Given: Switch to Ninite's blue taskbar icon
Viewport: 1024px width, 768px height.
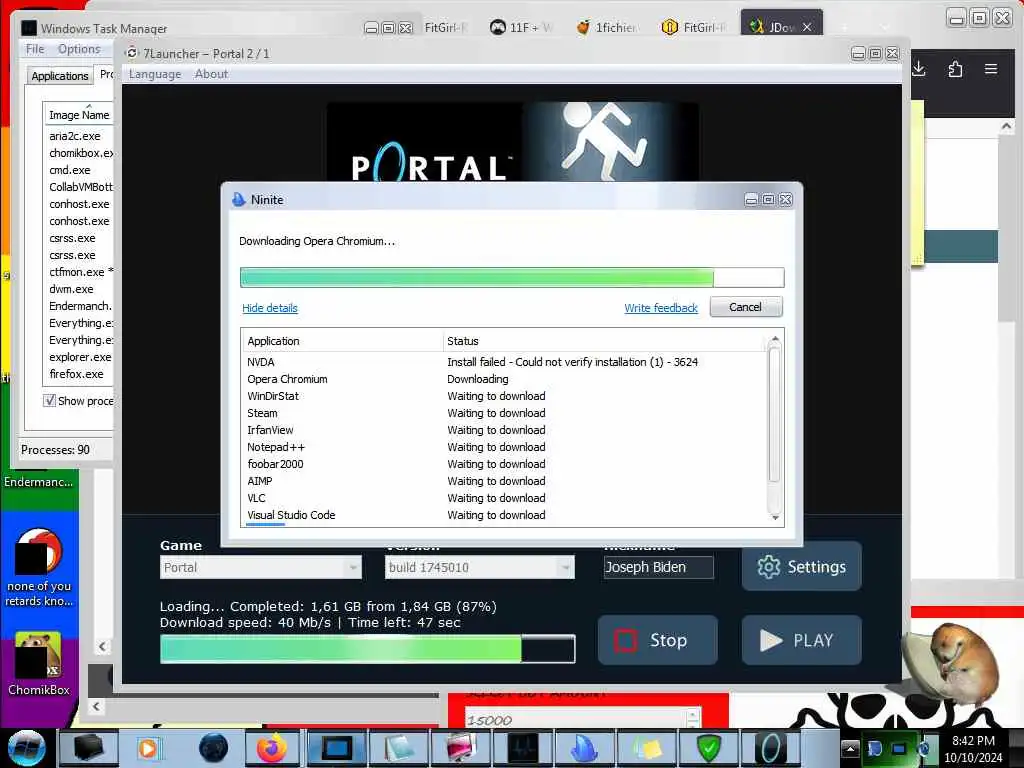Looking at the screenshot, I should 583,748.
